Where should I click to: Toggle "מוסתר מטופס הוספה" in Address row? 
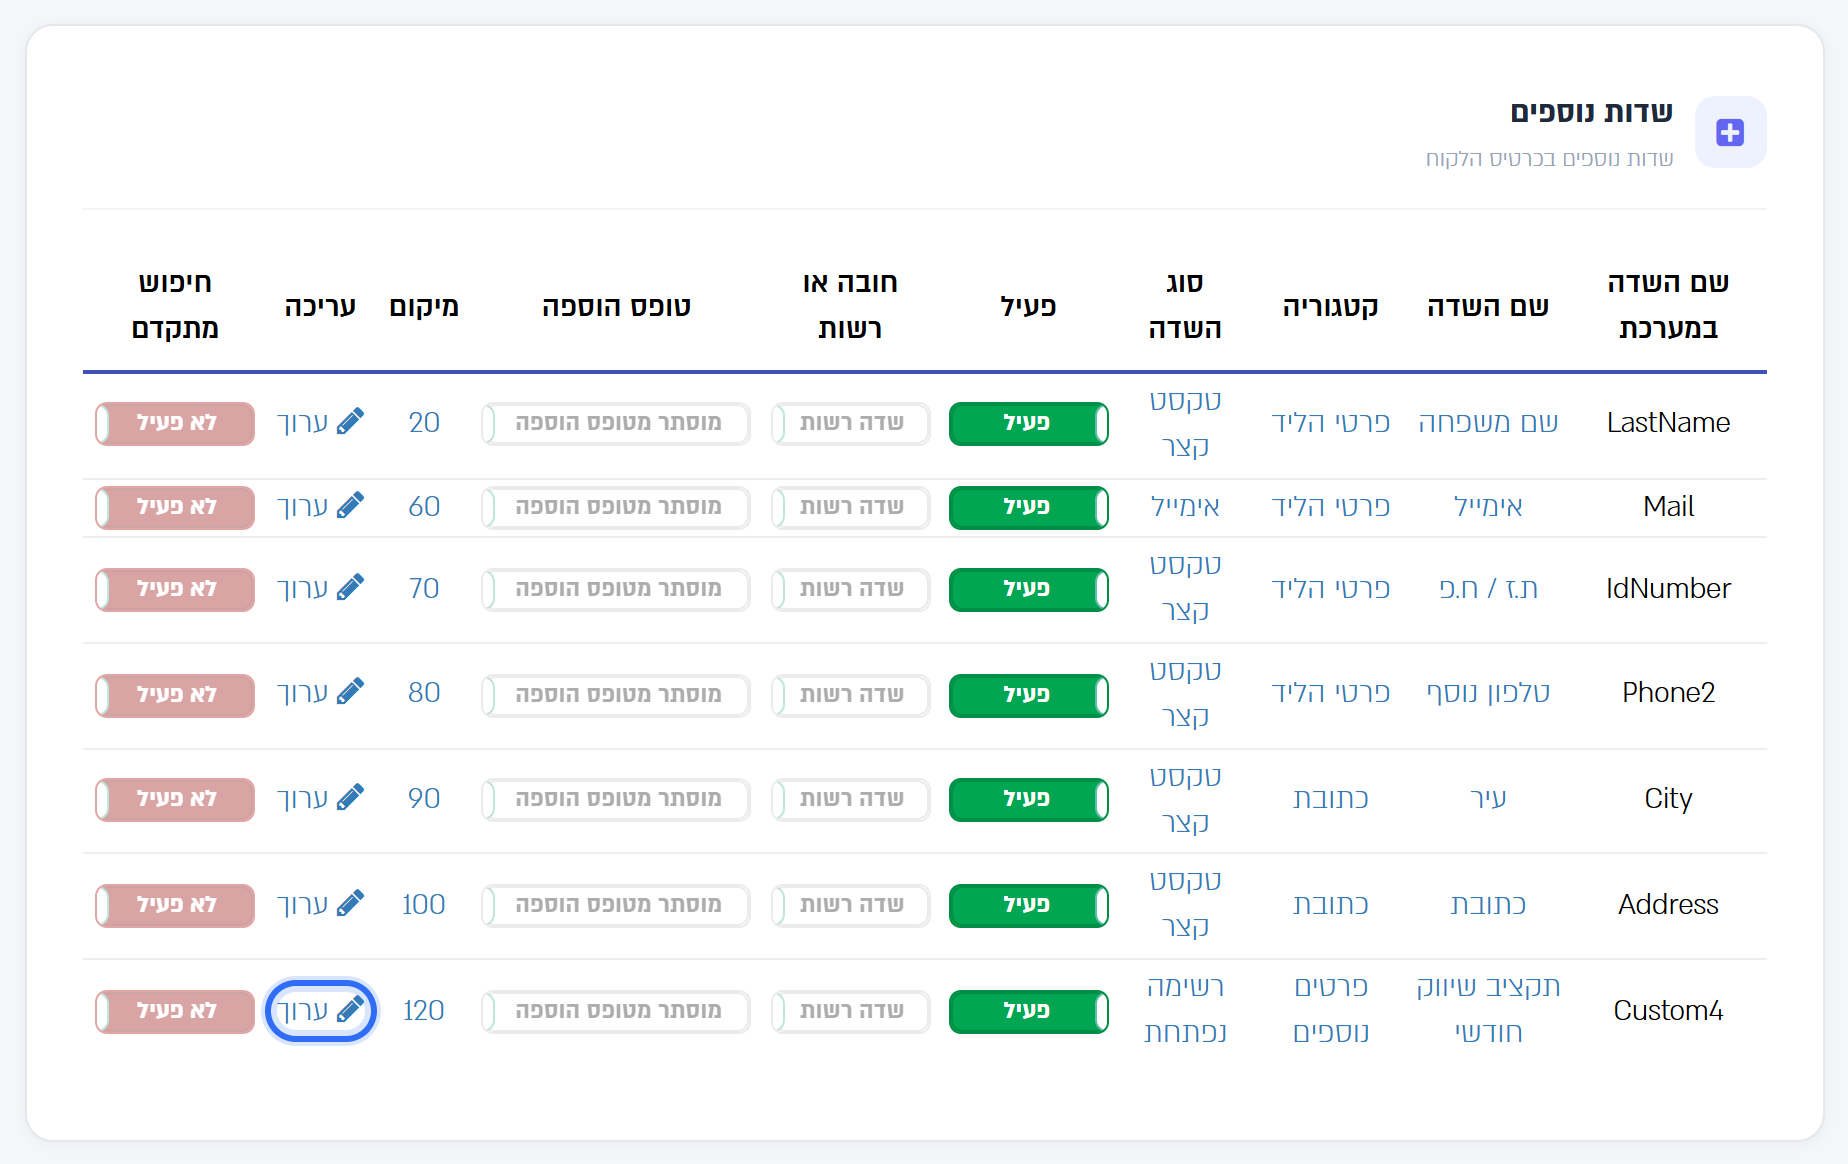point(616,906)
